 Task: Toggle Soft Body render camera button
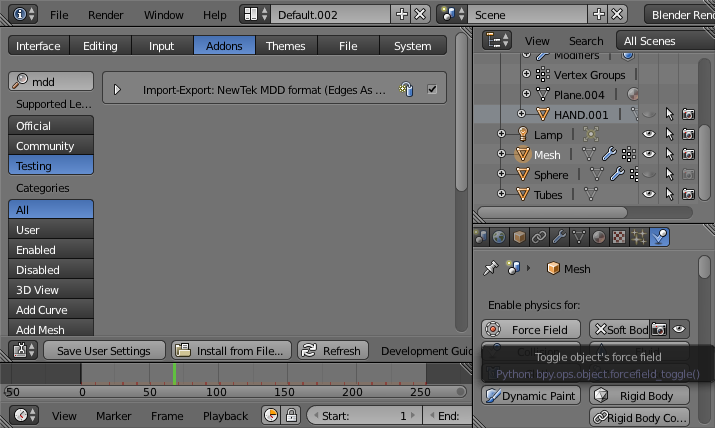[x=659, y=329]
